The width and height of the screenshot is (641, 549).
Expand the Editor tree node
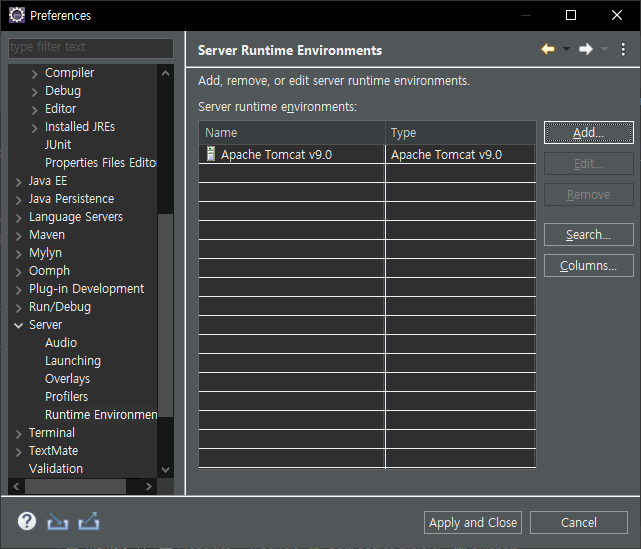(35, 110)
